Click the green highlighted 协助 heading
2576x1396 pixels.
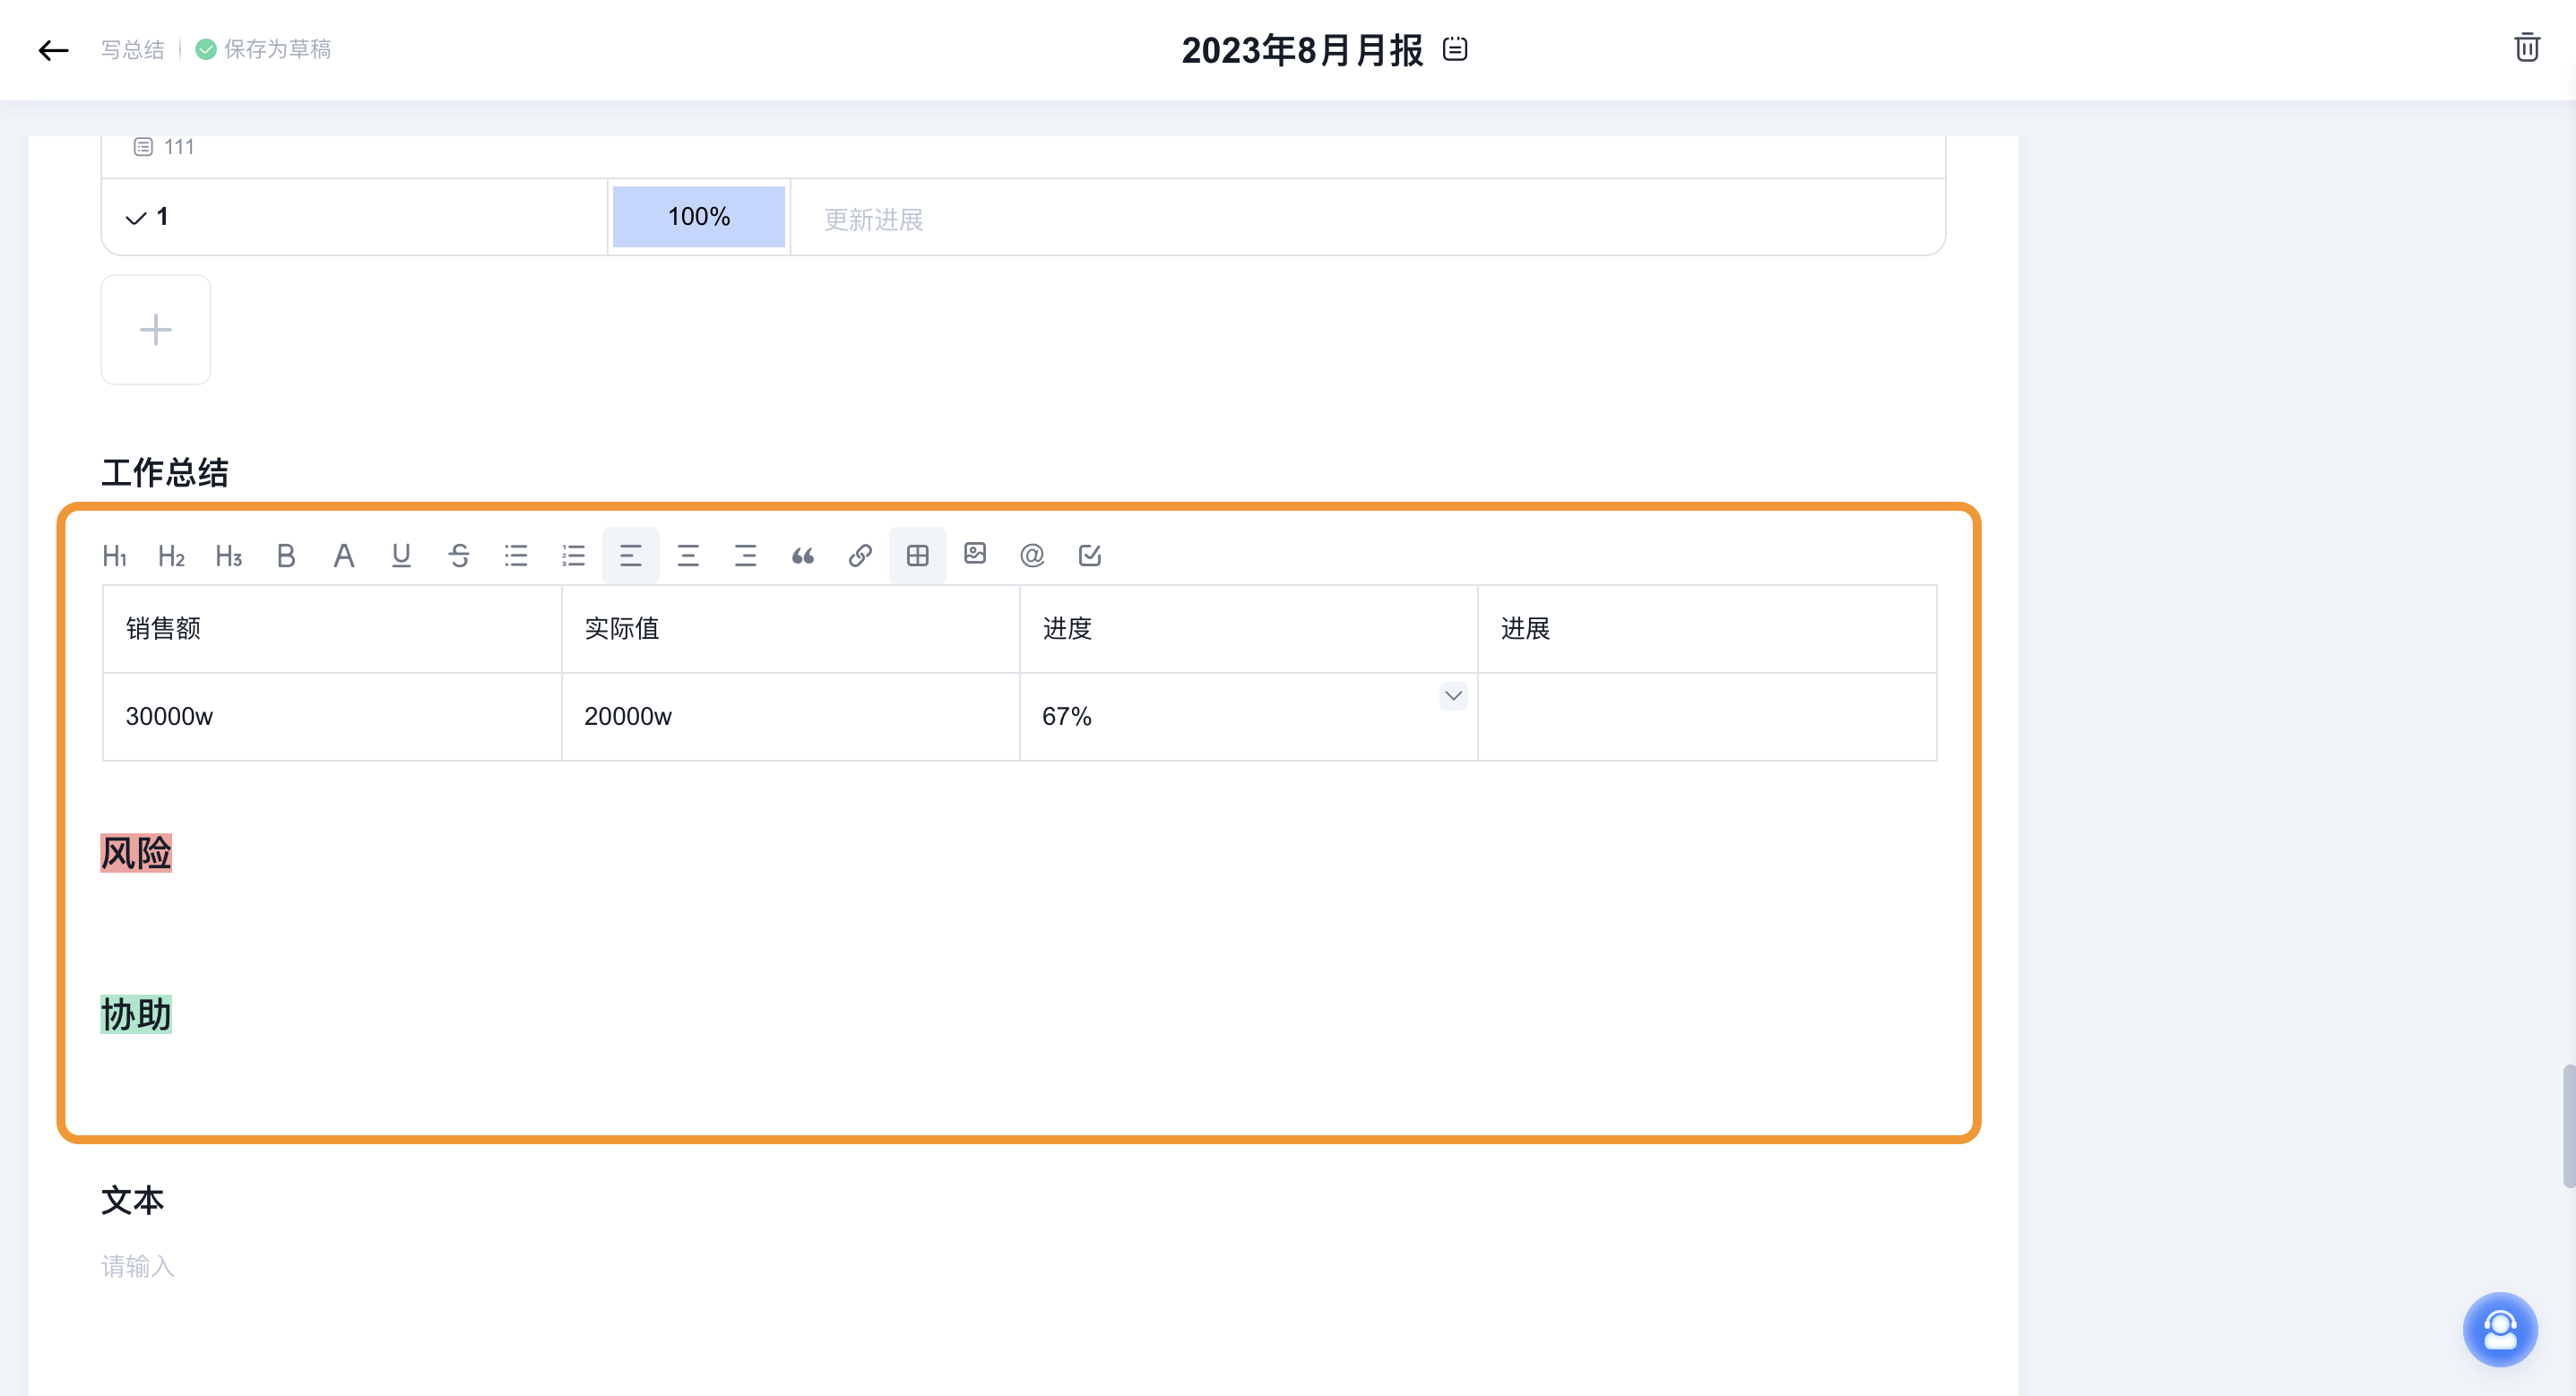tap(136, 1014)
